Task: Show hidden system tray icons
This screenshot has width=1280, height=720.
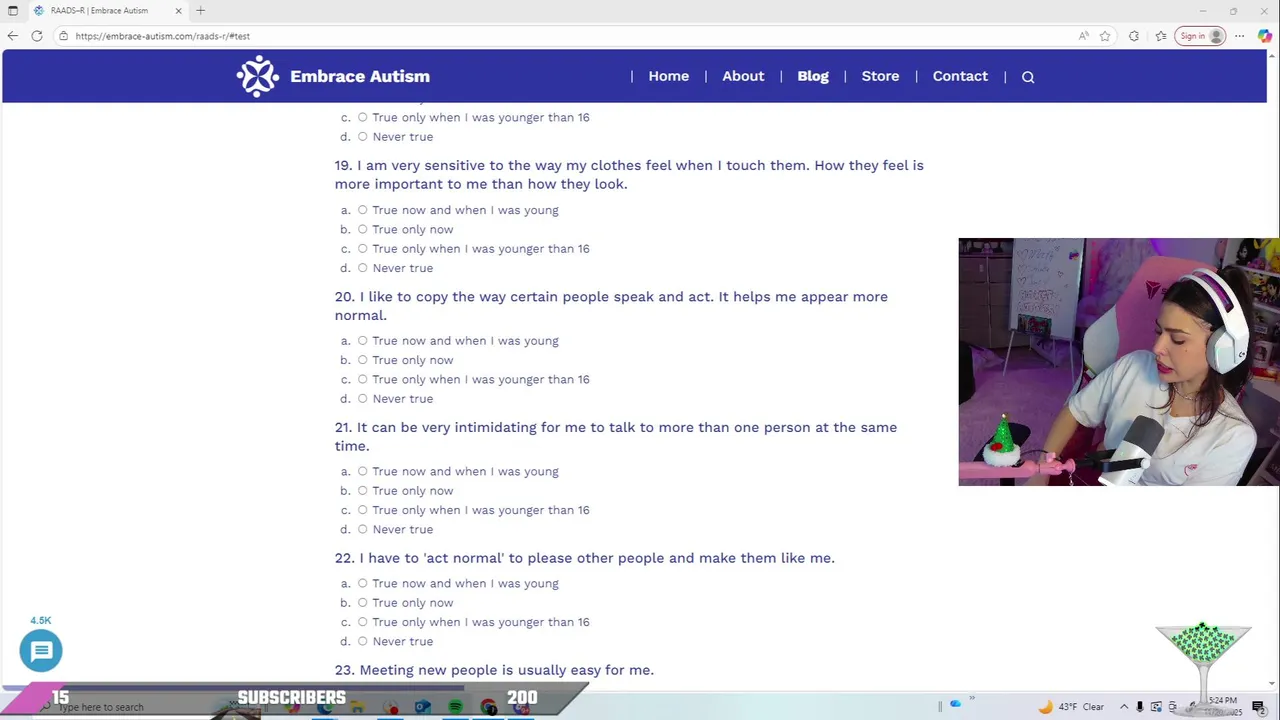Action: click(1124, 707)
